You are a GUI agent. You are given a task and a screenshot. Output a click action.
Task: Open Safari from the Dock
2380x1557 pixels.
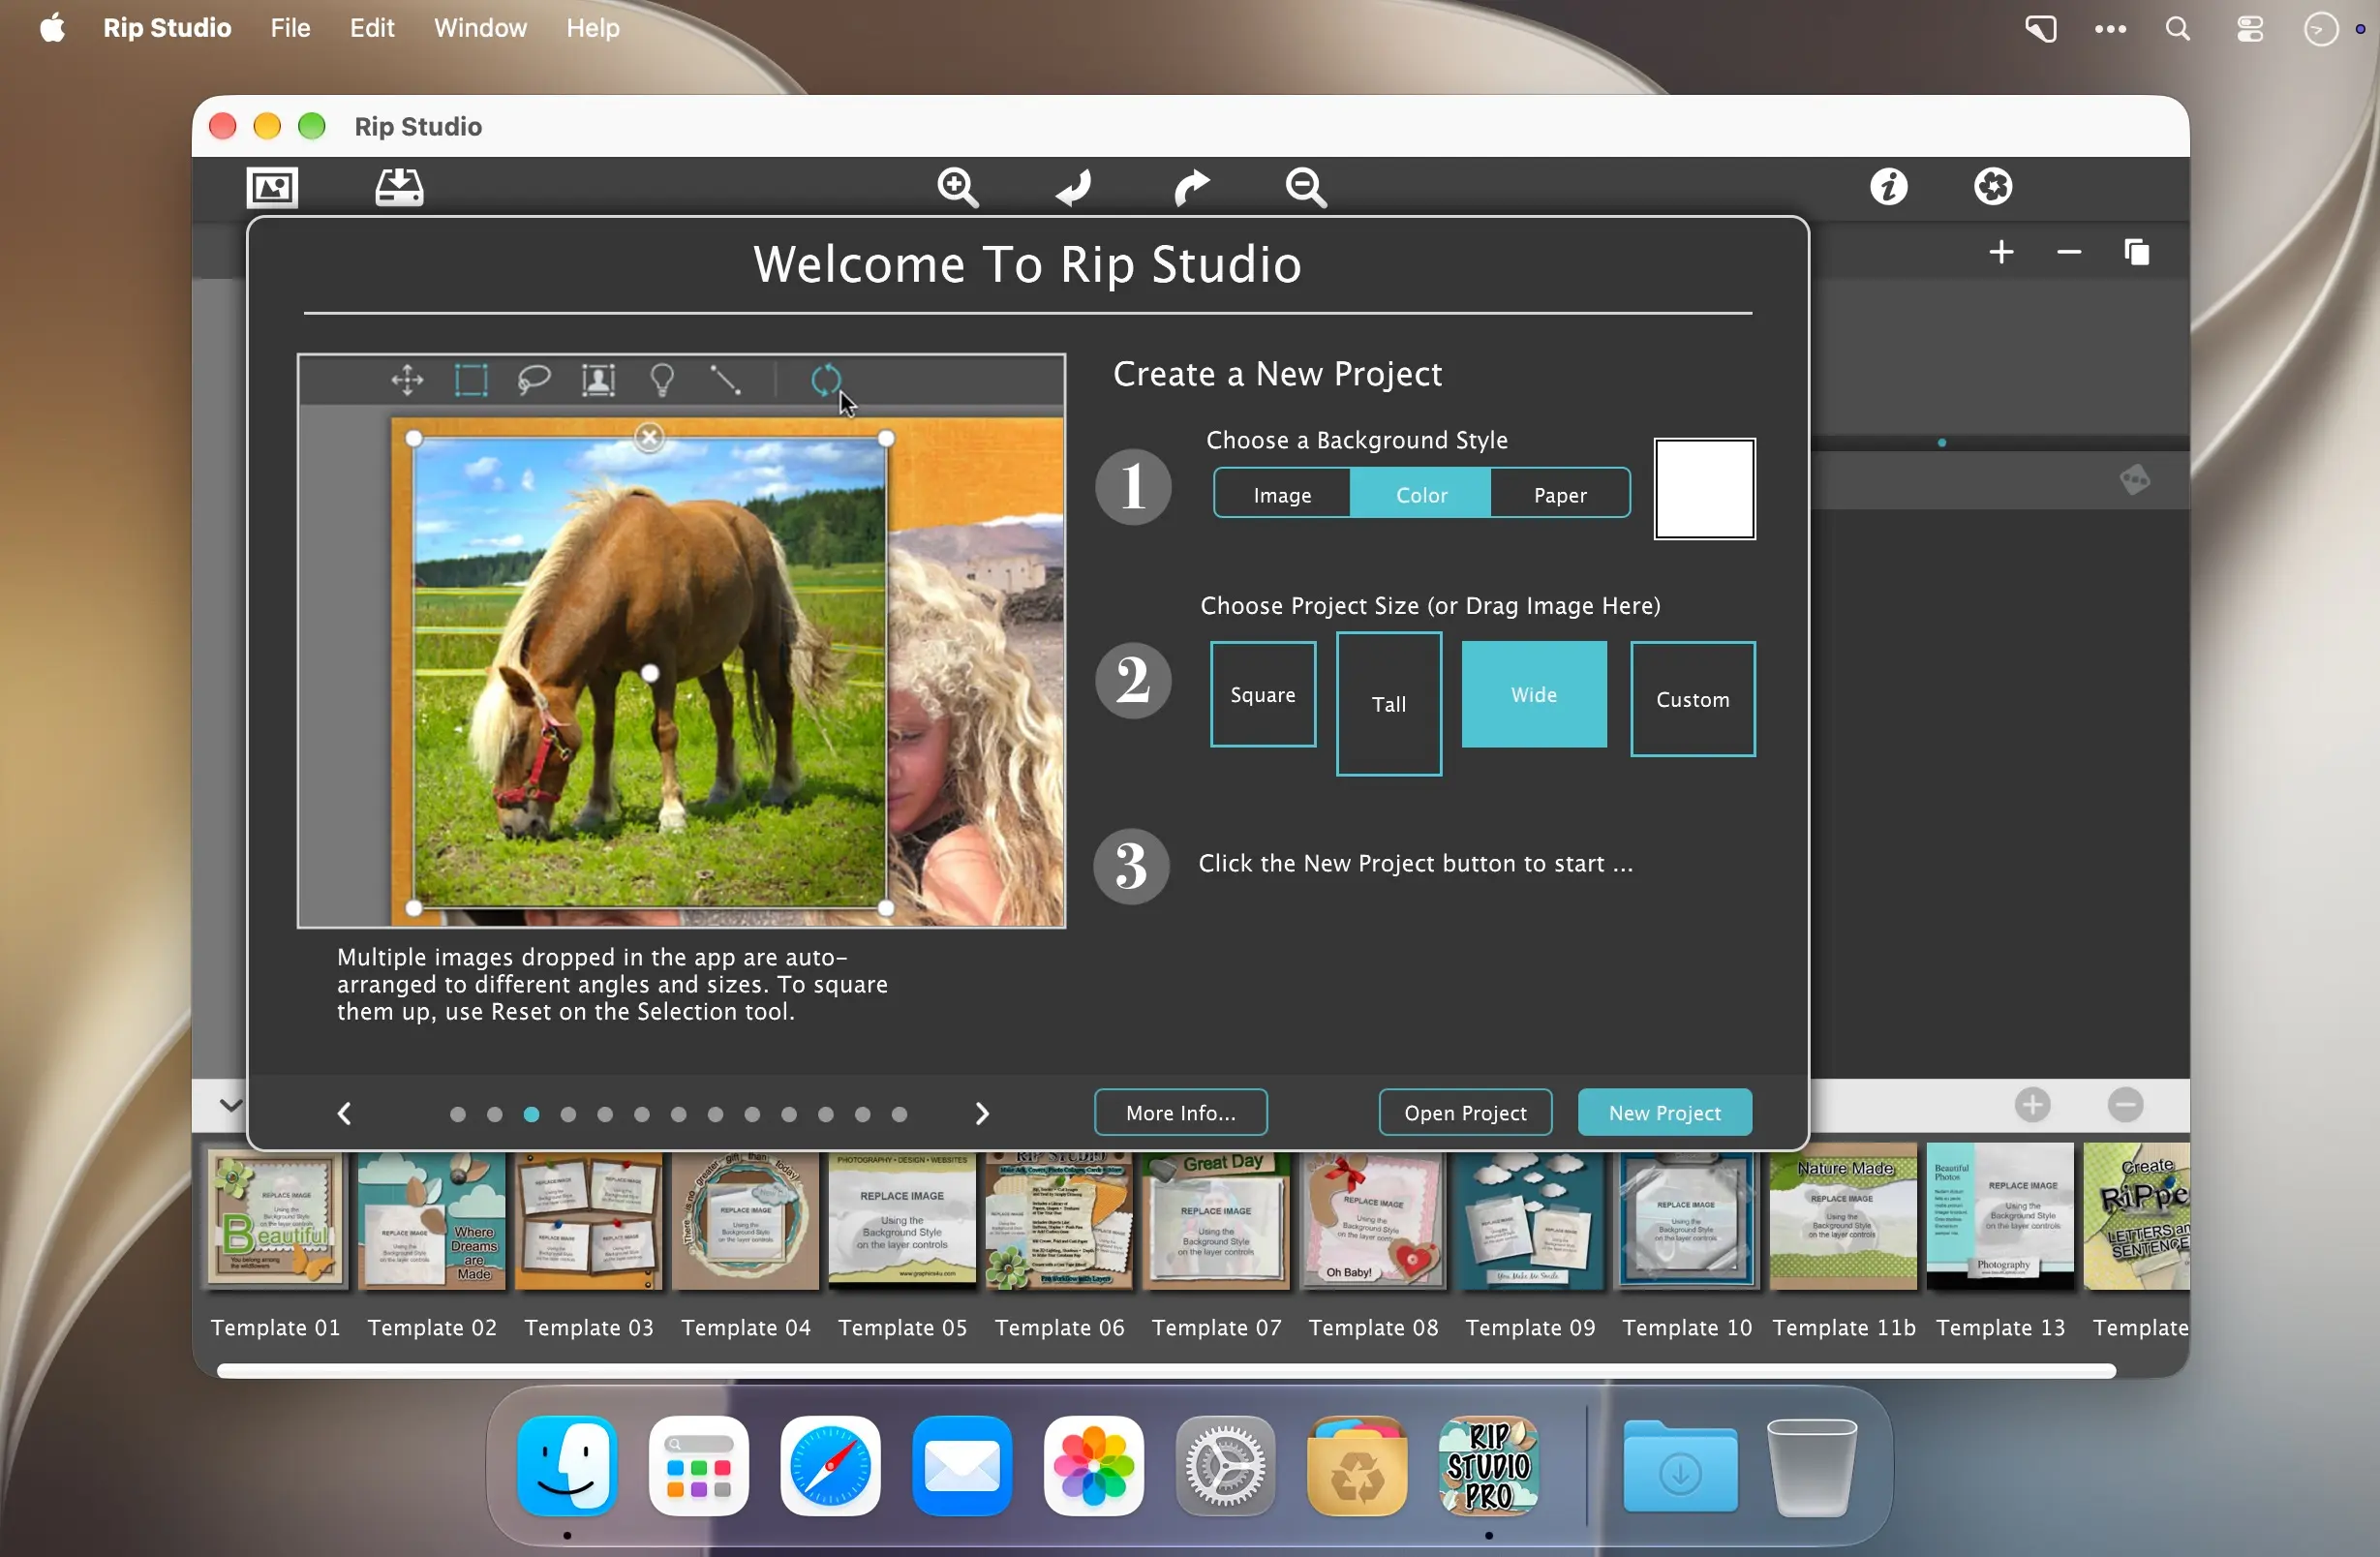click(x=830, y=1465)
